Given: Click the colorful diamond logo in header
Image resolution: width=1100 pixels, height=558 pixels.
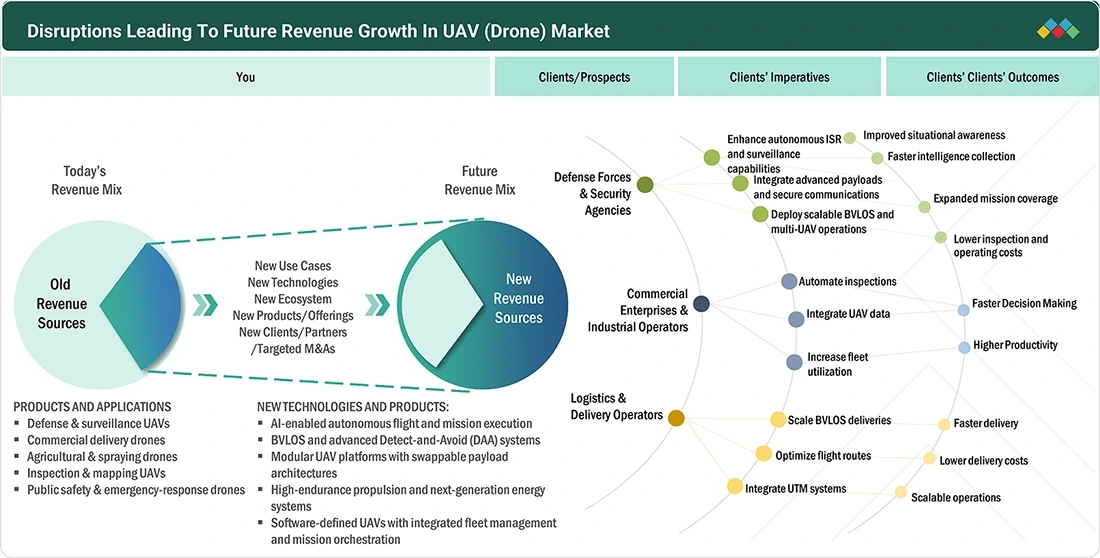Looking at the screenshot, I should coord(1058,29).
